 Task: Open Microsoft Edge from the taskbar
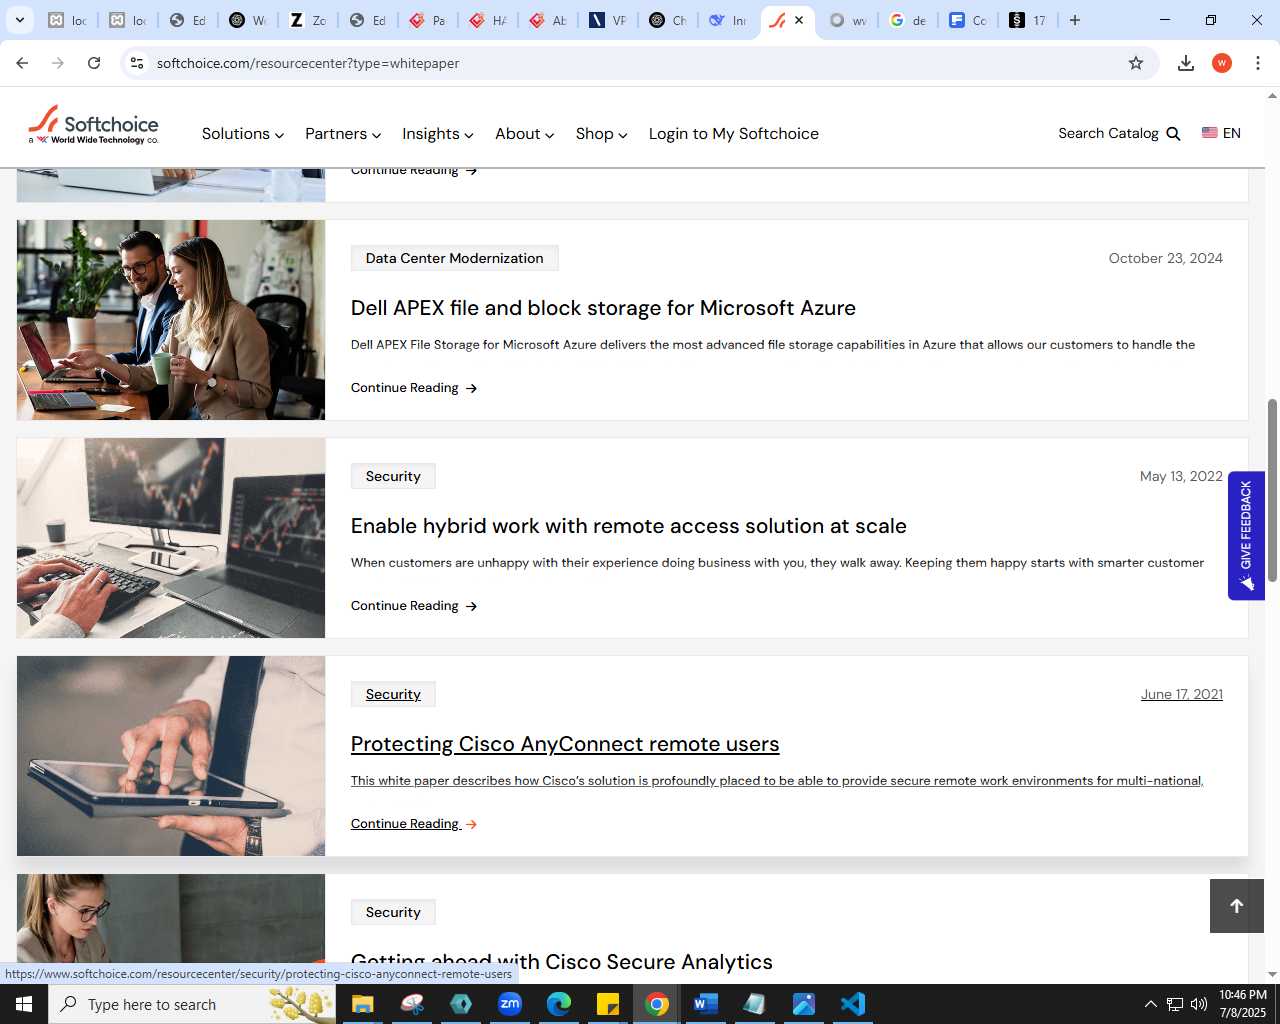point(559,1004)
